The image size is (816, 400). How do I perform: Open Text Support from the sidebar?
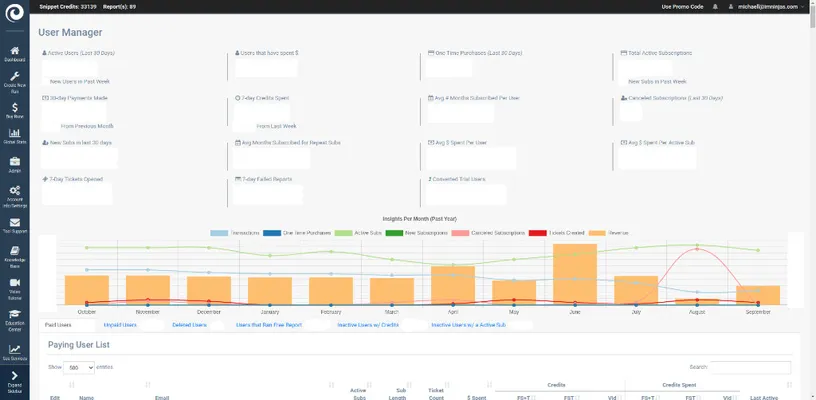(14, 224)
